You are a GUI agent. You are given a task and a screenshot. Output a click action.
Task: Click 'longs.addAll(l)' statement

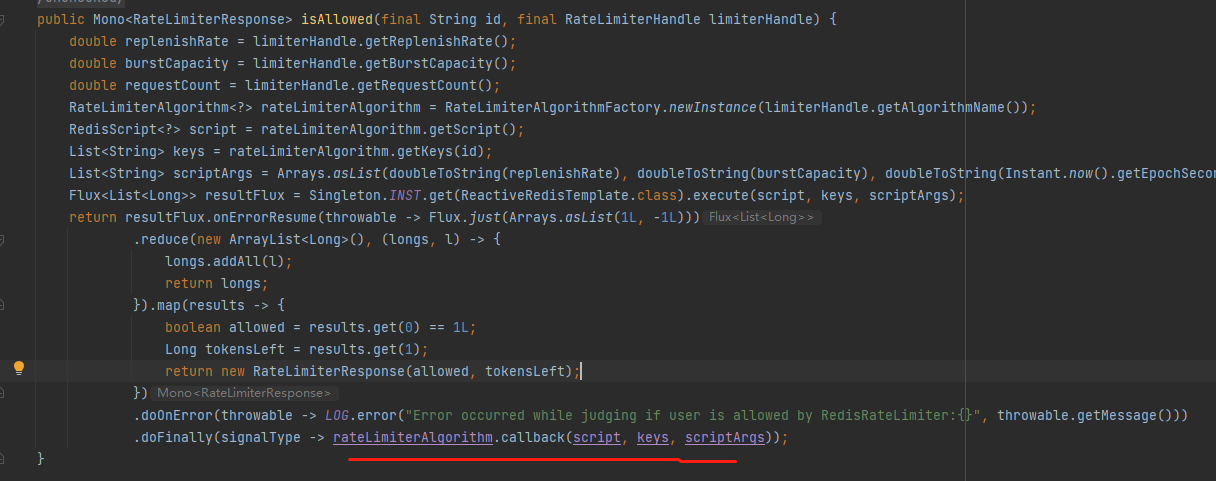coord(229,261)
